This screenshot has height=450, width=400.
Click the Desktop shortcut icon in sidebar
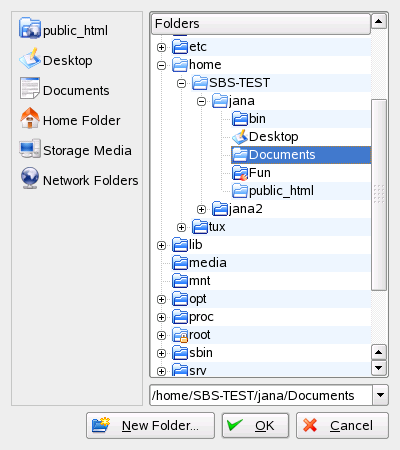tap(30, 59)
